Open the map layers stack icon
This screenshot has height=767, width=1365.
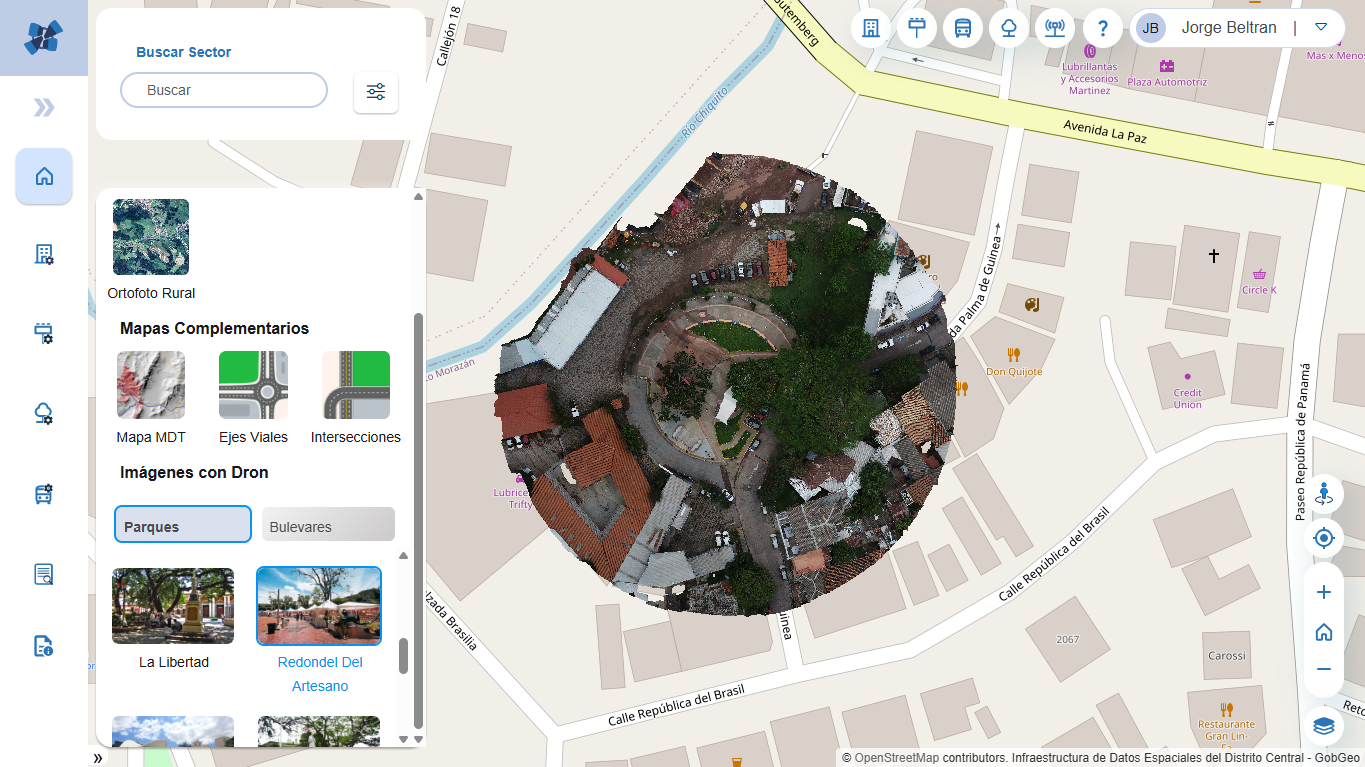click(x=1324, y=726)
